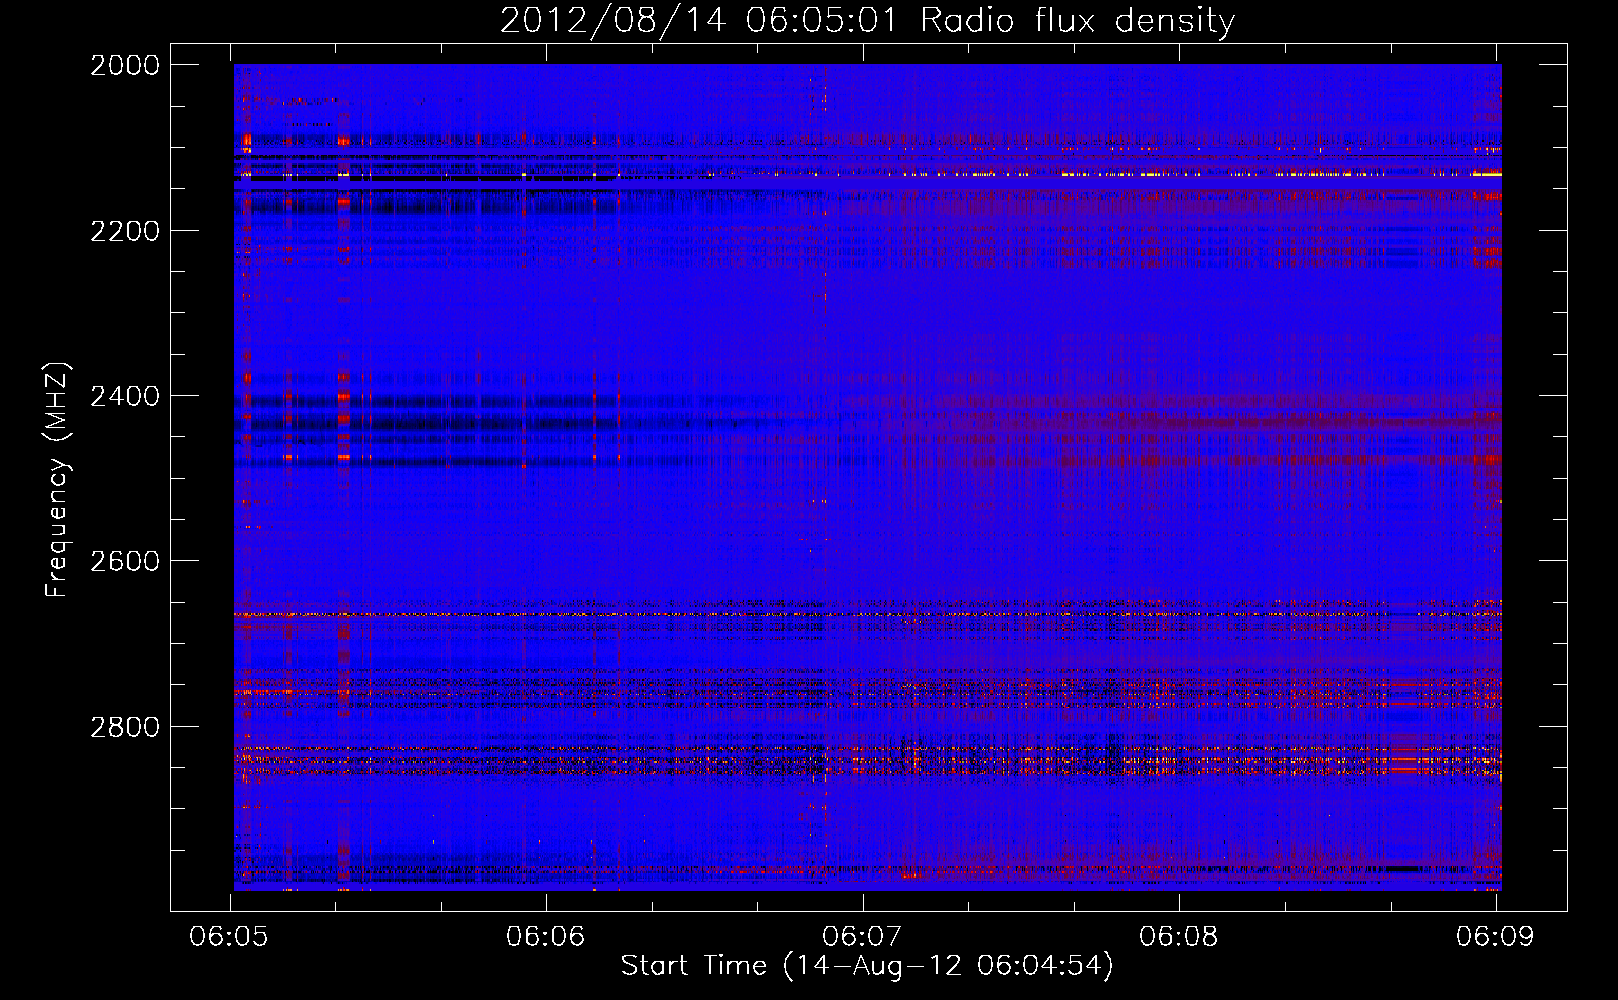Select the 2600 frequency tick label
The image size is (1618, 1000).
point(125,561)
